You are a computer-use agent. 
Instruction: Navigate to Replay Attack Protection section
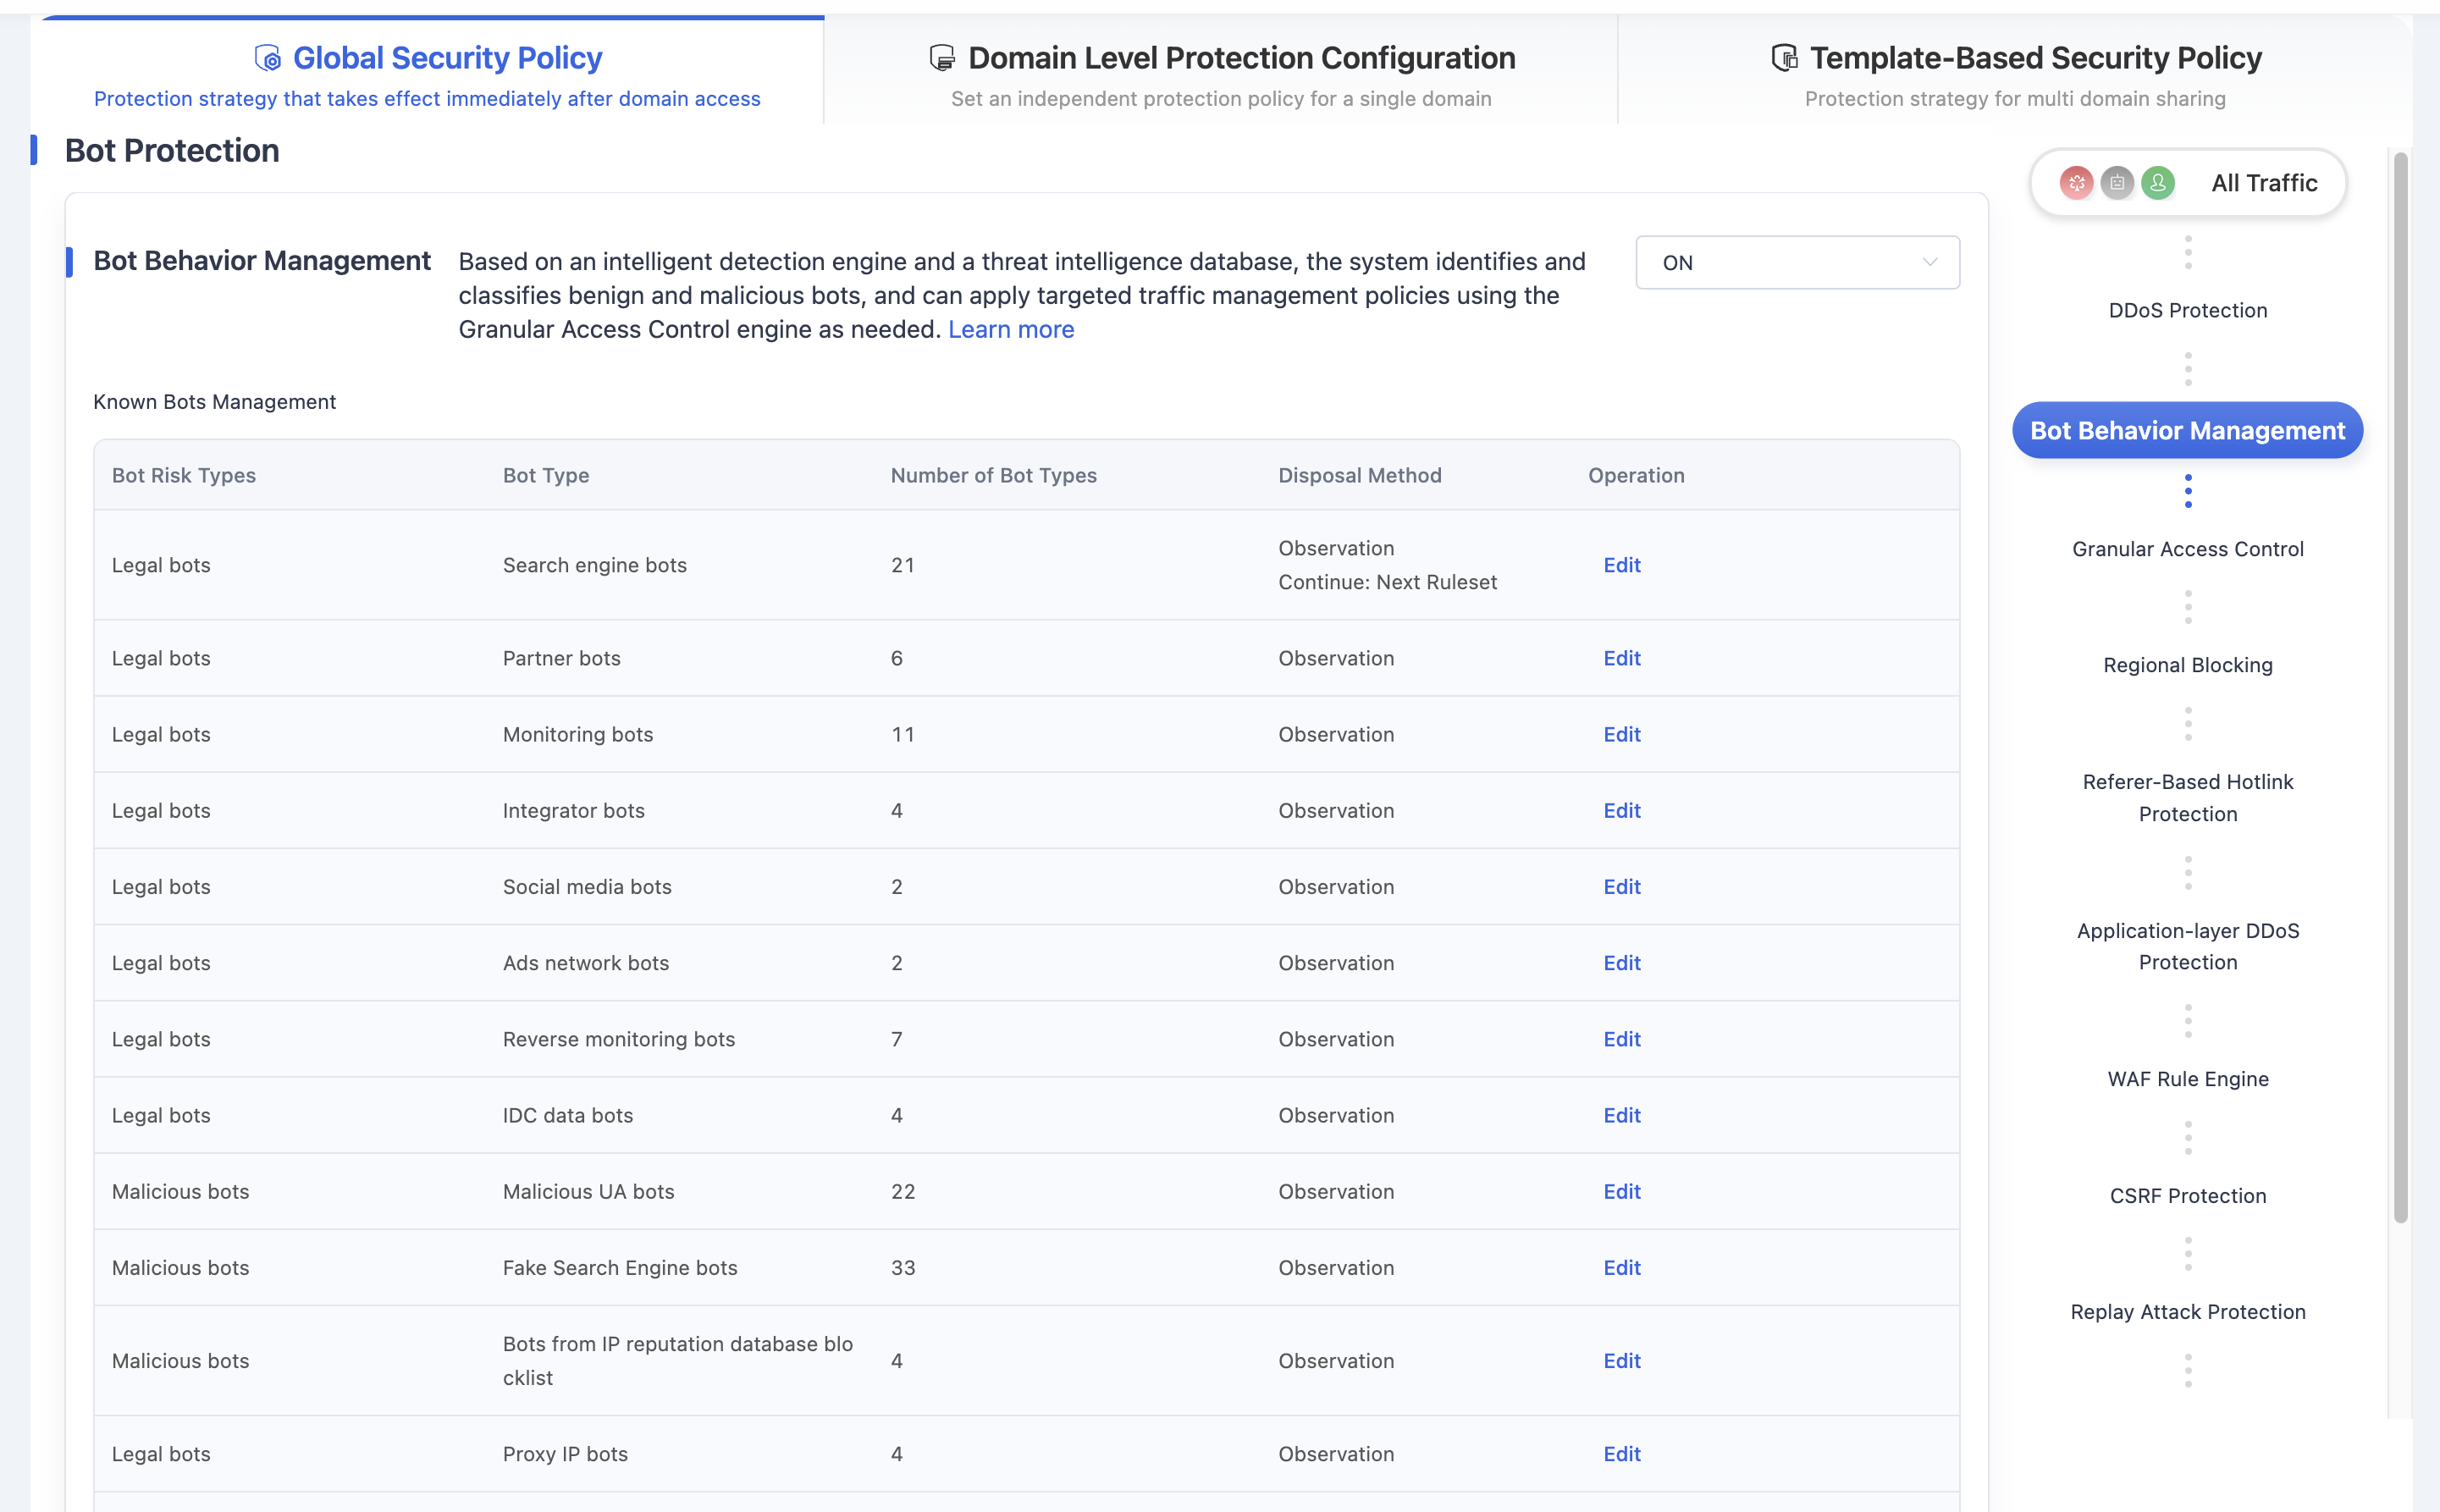2188,1312
